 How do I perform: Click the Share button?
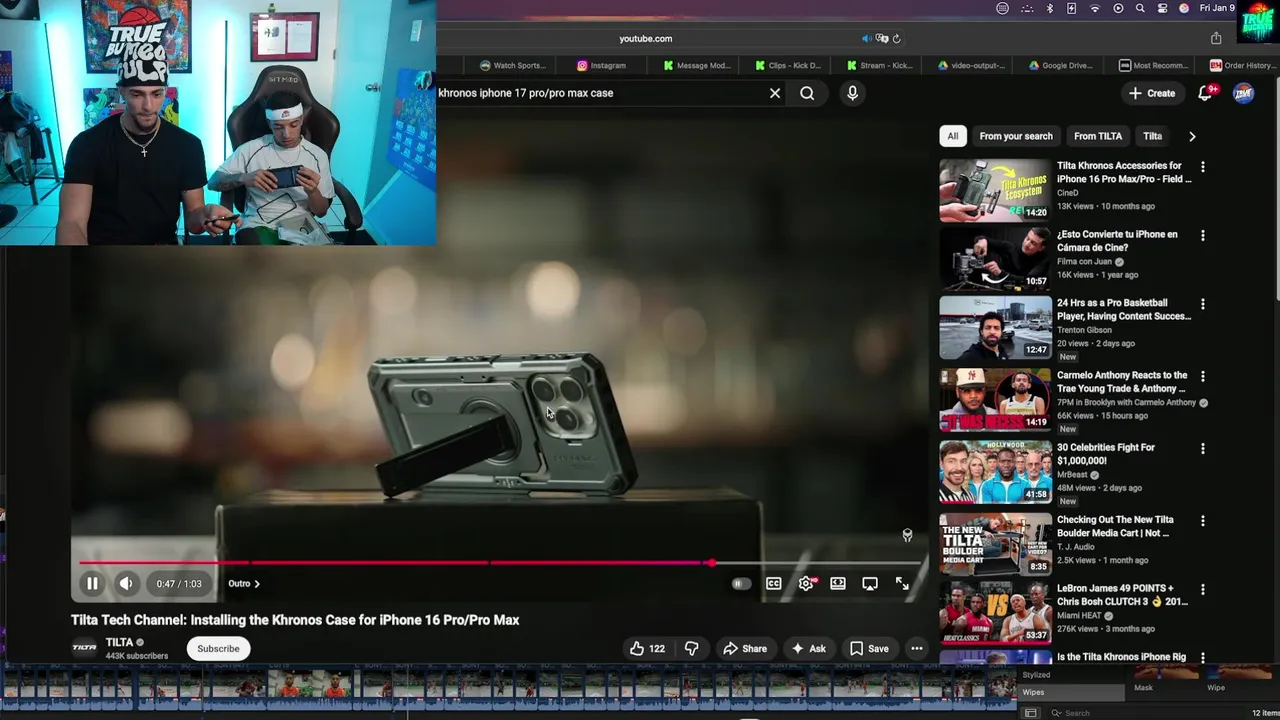pyautogui.click(x=745, y=648)
